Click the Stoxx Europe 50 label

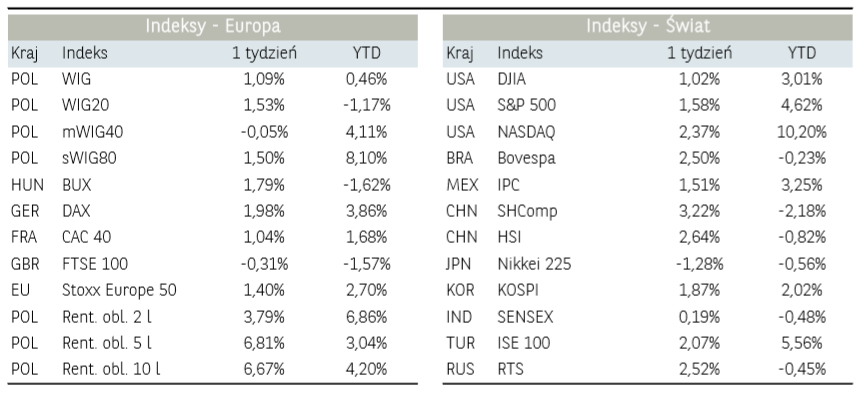click(119, 290)
